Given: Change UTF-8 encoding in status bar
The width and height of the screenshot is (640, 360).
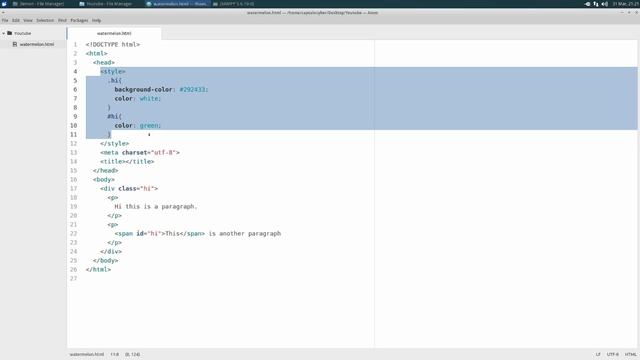Looking at the screenshot, I should (x=613, y=354).
